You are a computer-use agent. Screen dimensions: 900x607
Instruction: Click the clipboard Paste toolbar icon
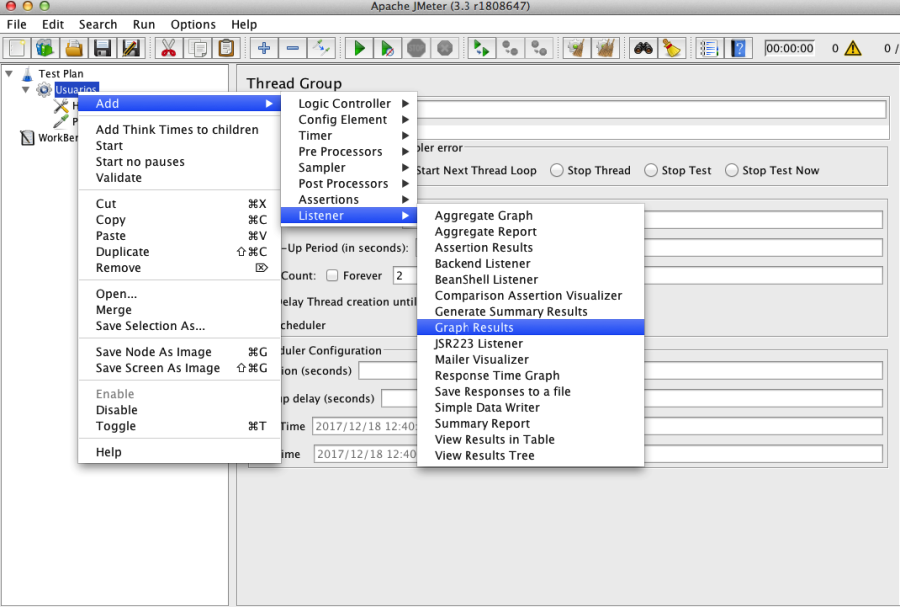click(226, 48)
